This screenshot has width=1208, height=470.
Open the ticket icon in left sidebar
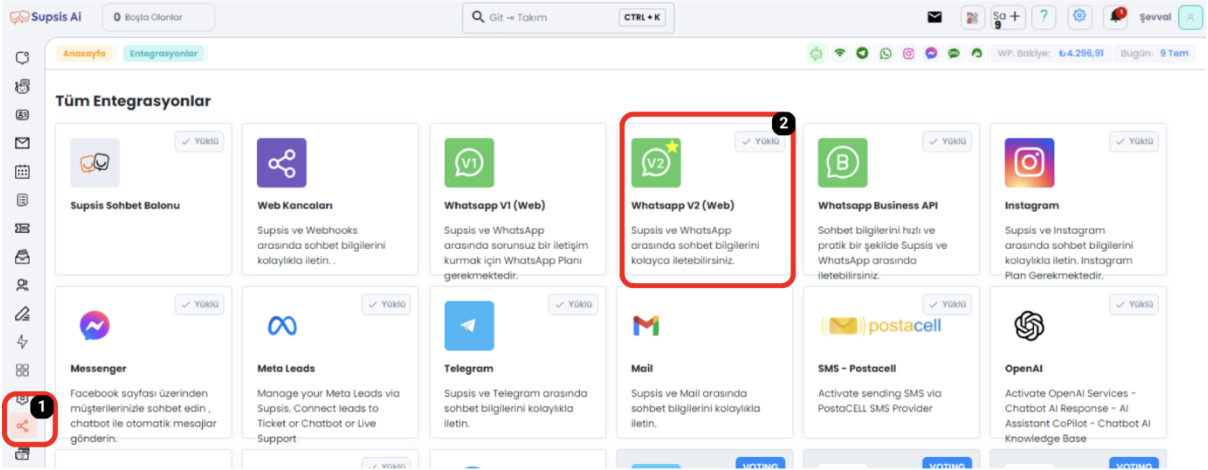pos(22,228)
